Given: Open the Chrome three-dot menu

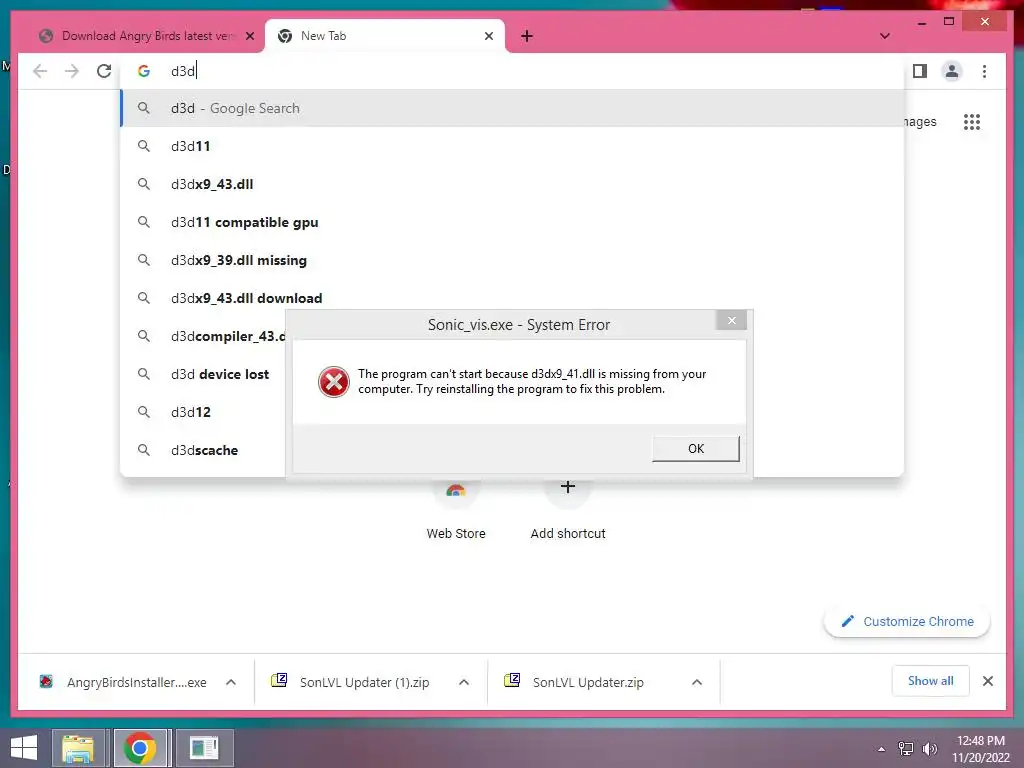Looking at the screenshot, I should [984, 71].
